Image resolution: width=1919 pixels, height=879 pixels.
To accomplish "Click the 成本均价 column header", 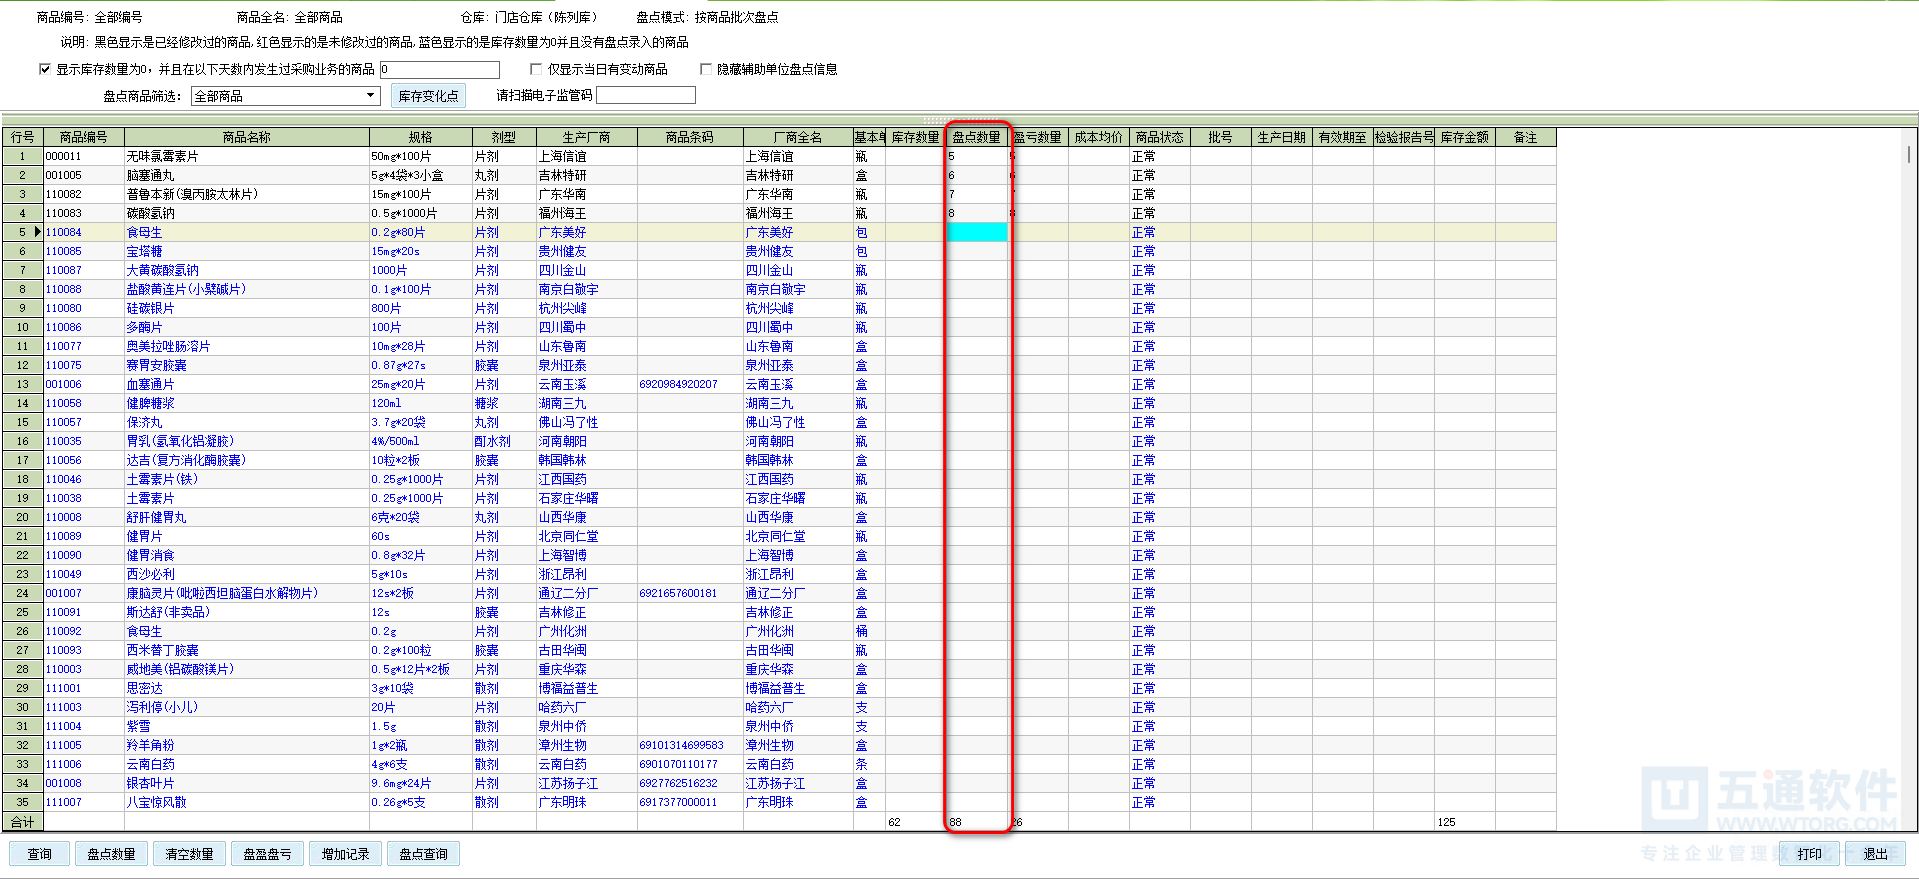I will [x=1099, y=137].
